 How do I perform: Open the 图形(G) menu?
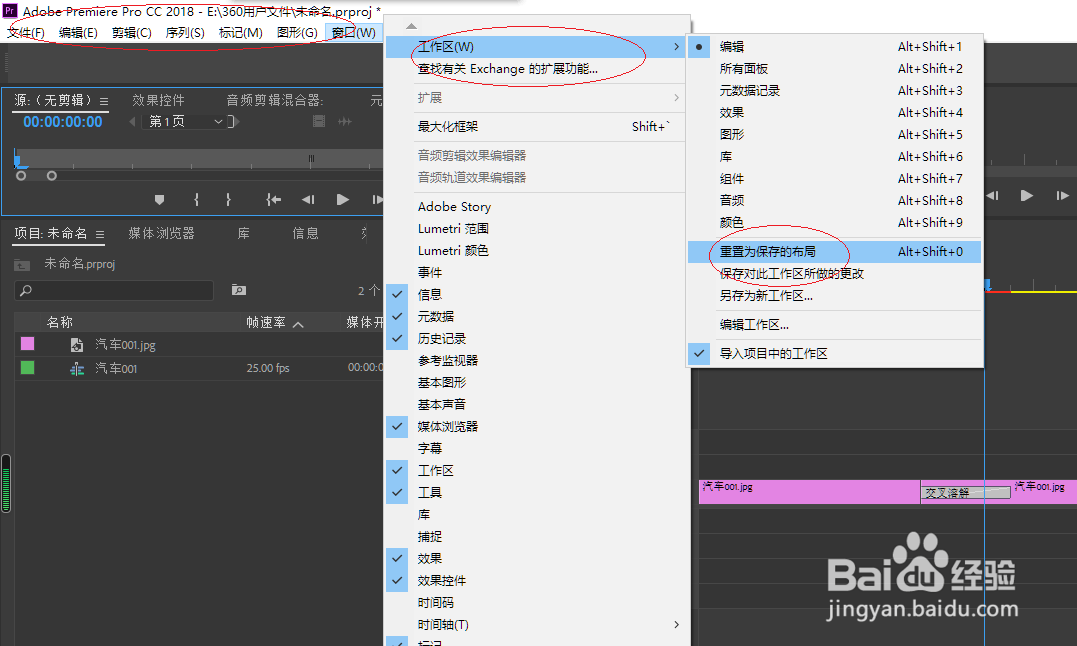(x=297, y=32)
